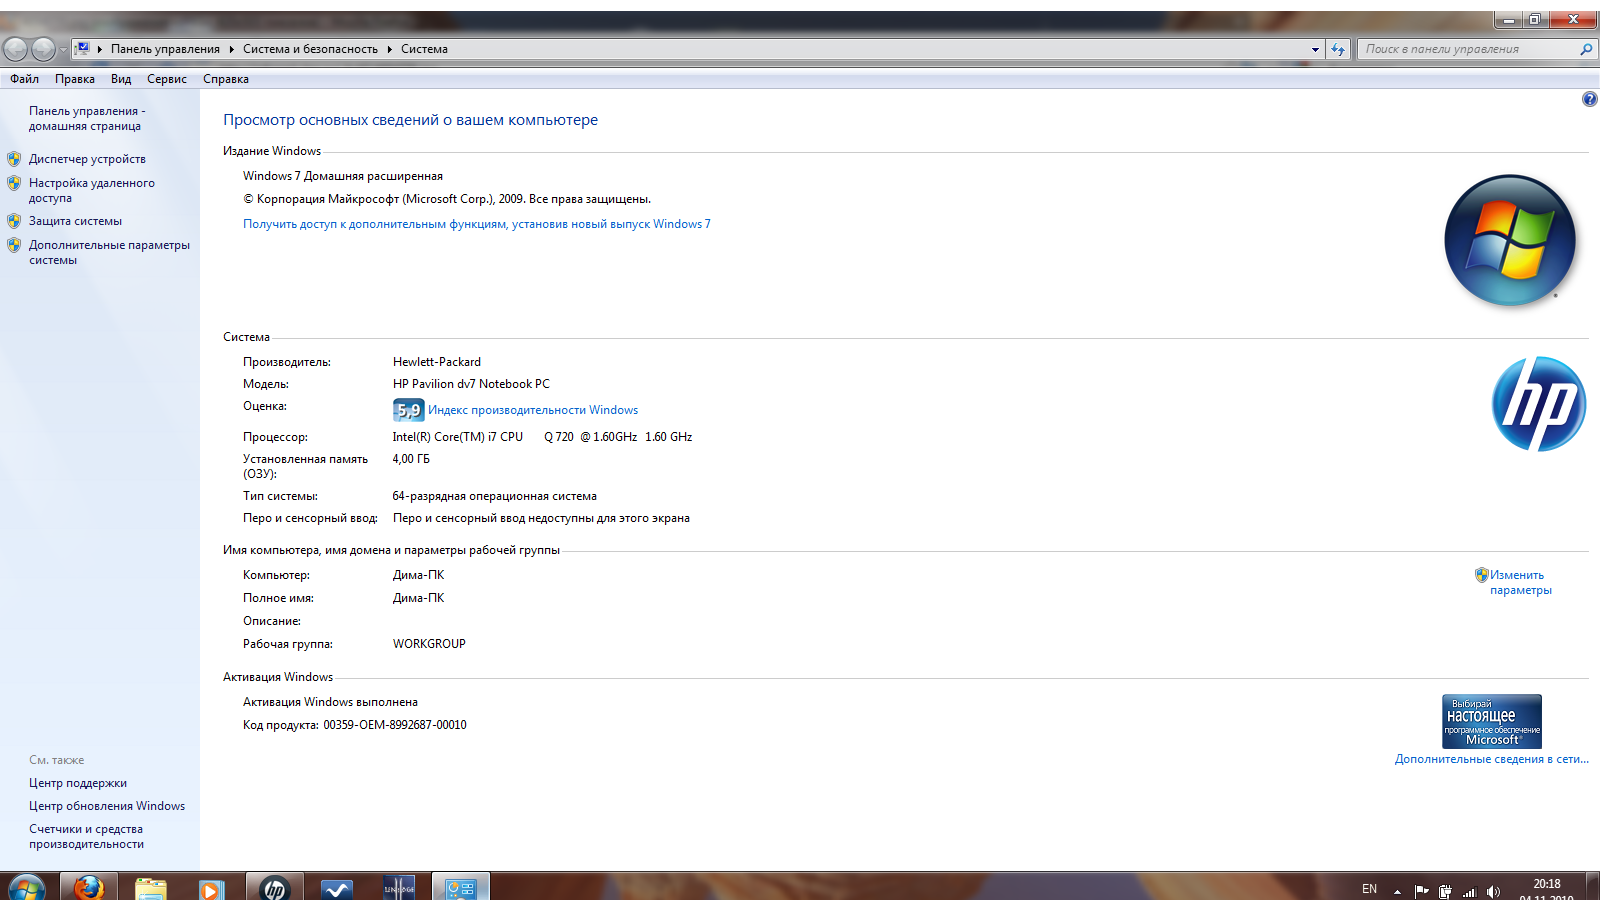Click the "Система" breadcrumb segment
Image resolution: width=1600 pixels, height=900 pixels.
click(424, 49)
